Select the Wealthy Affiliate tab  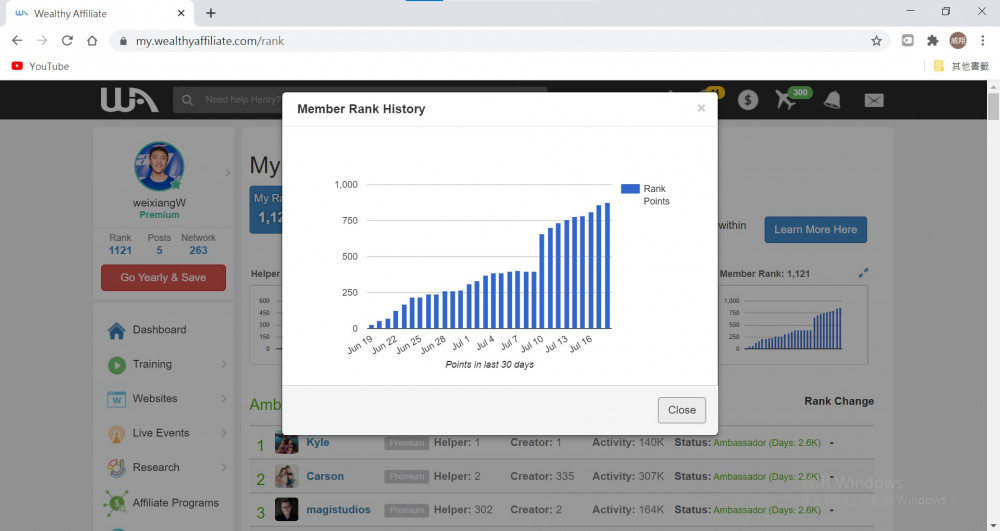point(100,13)
